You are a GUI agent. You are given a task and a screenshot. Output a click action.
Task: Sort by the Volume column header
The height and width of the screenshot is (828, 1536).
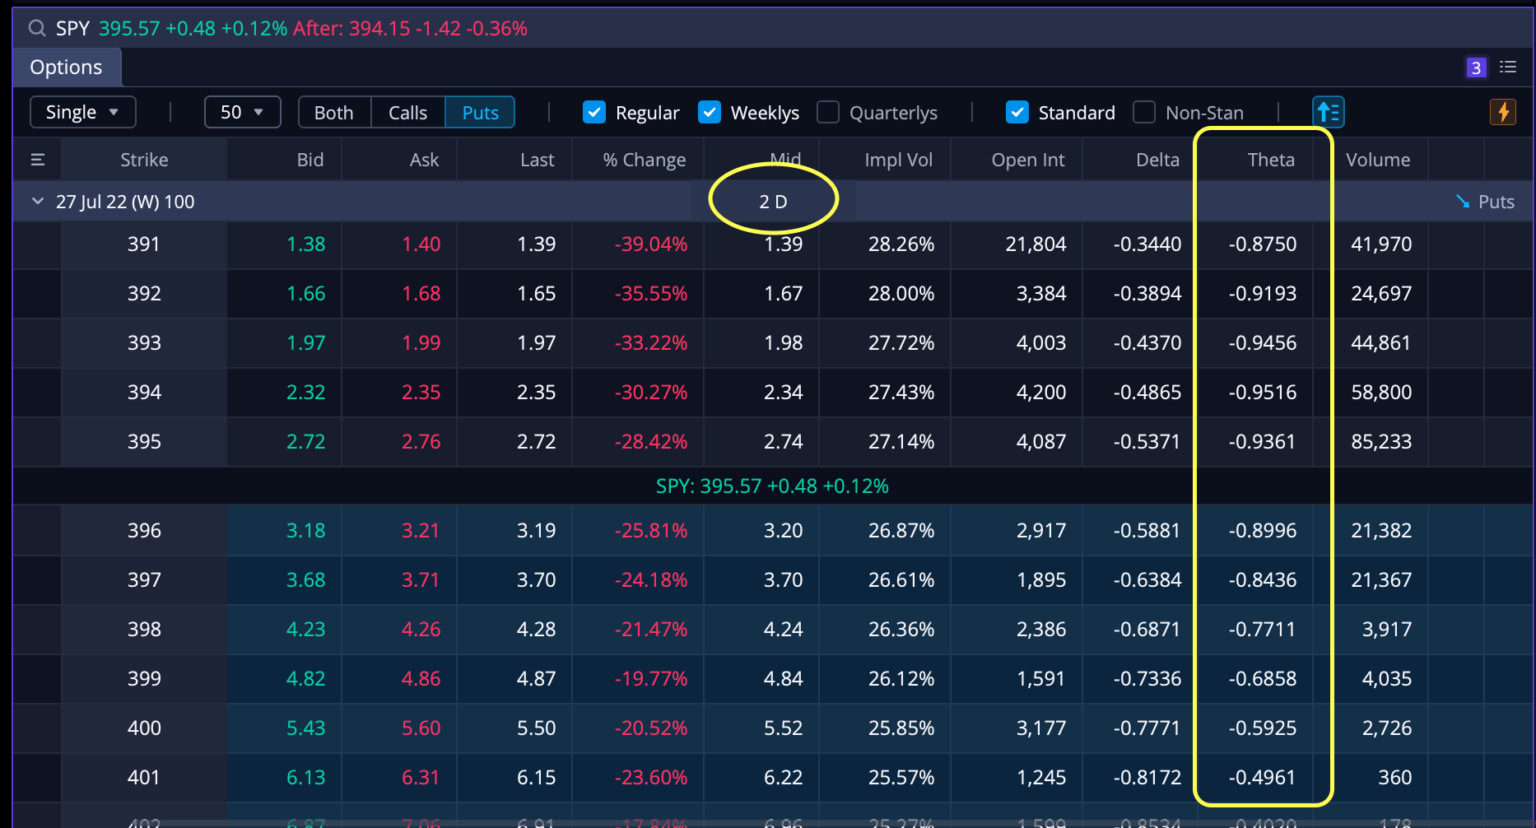pos(1378,160)
